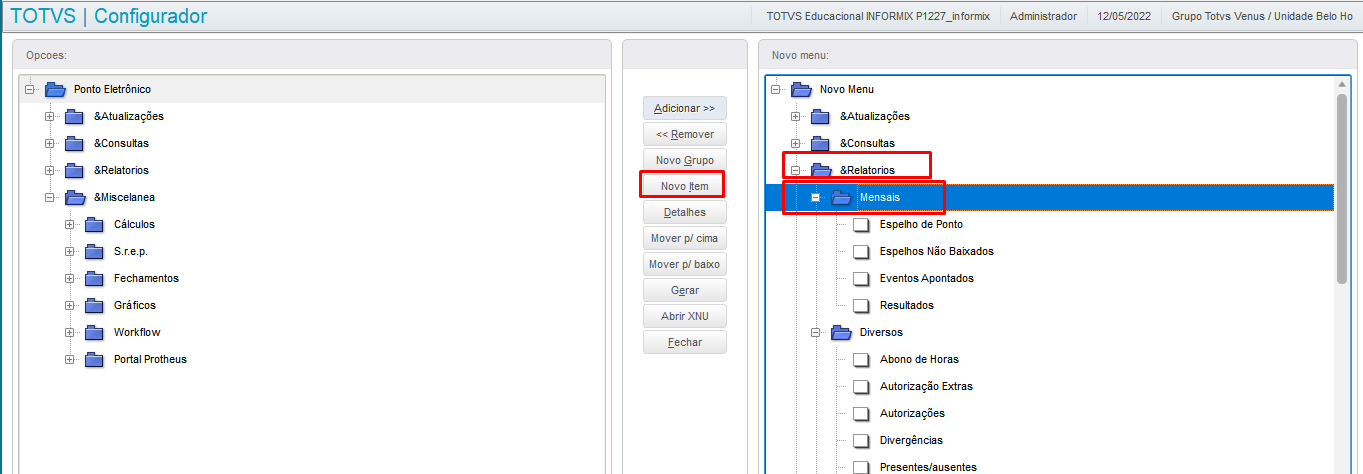Click the &Miscelanea open folder icon

click(x=75, y=197)
